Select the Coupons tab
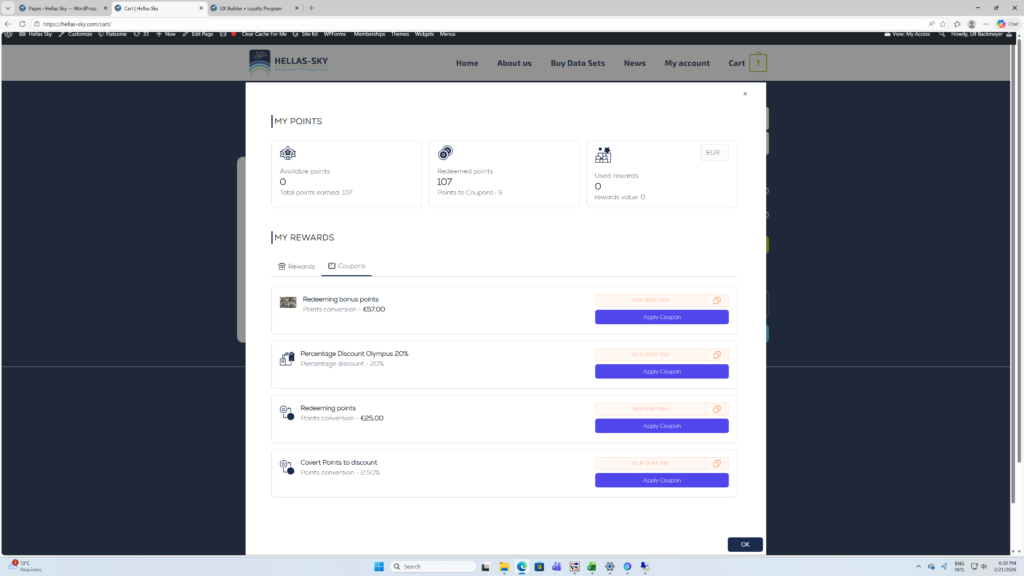The width and height of the screenshot is (1024, 576). point(346,266)
